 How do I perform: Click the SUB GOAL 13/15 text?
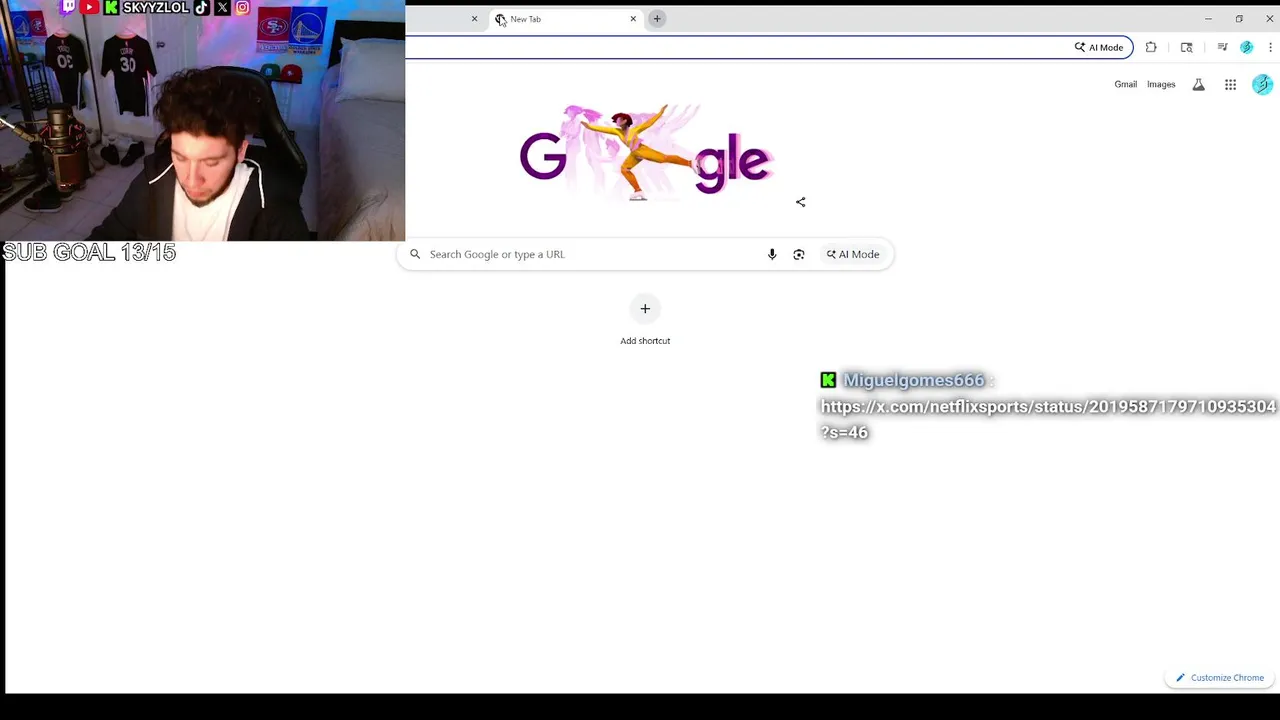[x=89, y=253]
